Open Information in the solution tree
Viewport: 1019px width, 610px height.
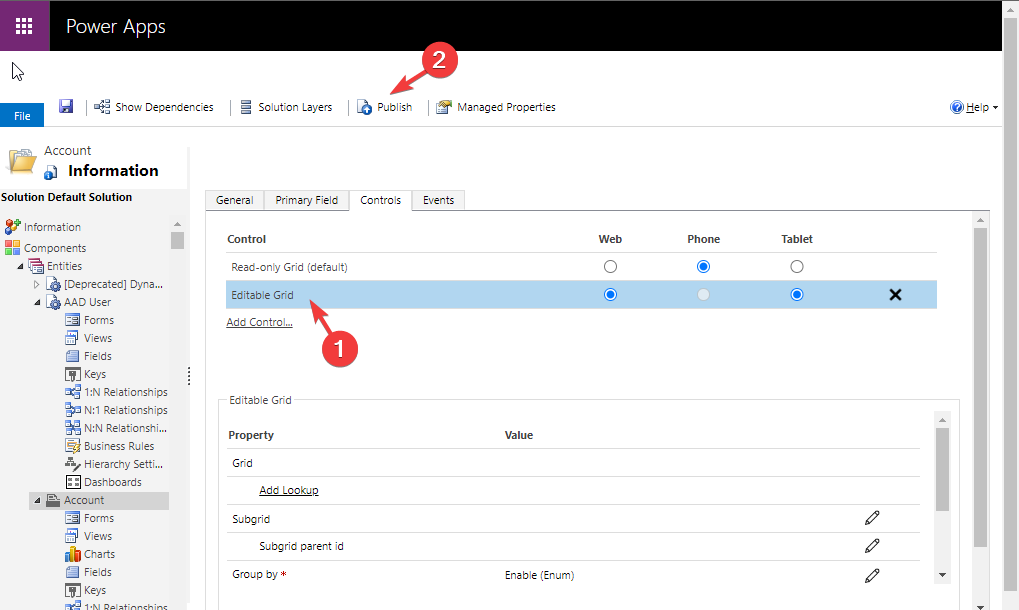pos(52,227)
